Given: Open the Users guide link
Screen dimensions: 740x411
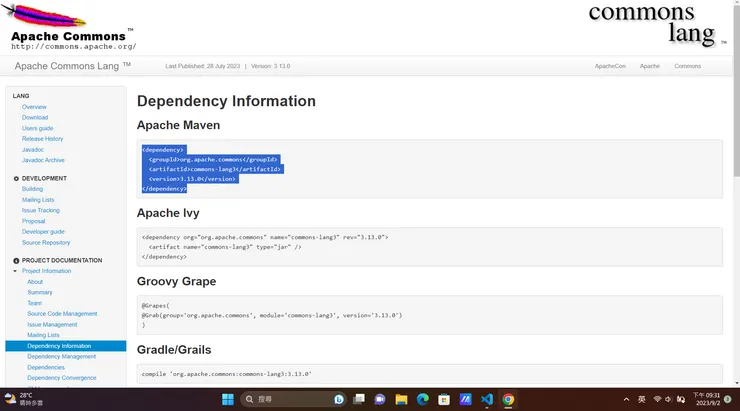Looking at the screenshot, I should click(x=37, y=128).
